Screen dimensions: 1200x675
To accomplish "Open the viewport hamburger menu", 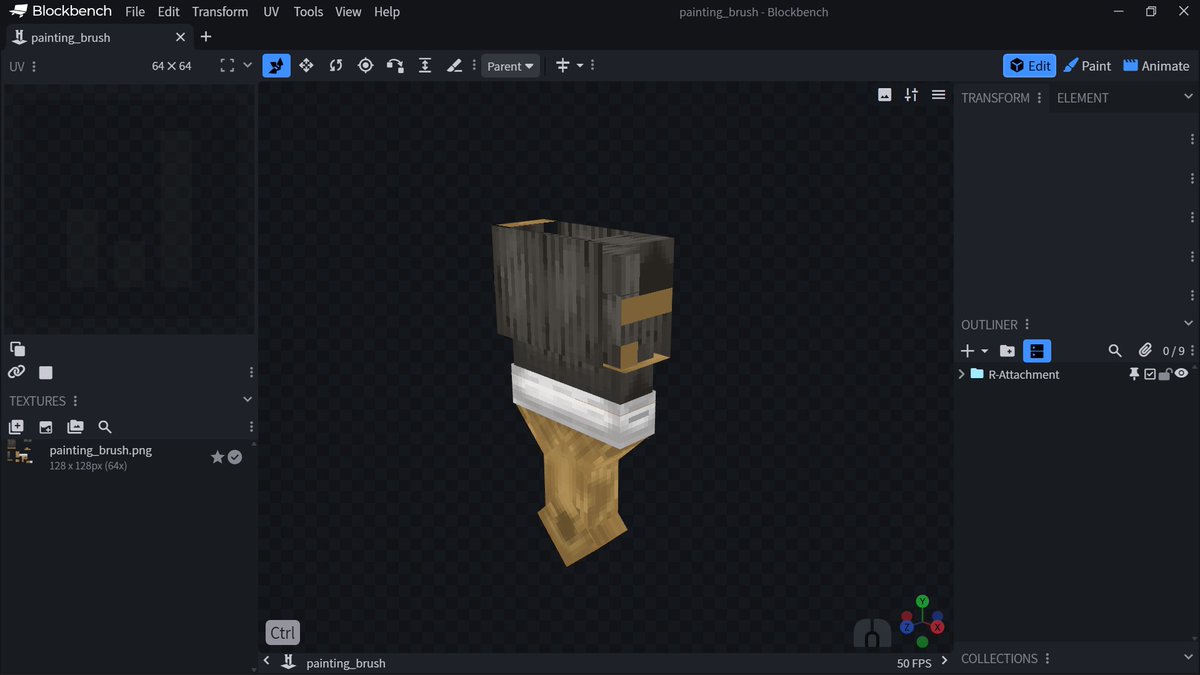I will (x=938, y=94).
